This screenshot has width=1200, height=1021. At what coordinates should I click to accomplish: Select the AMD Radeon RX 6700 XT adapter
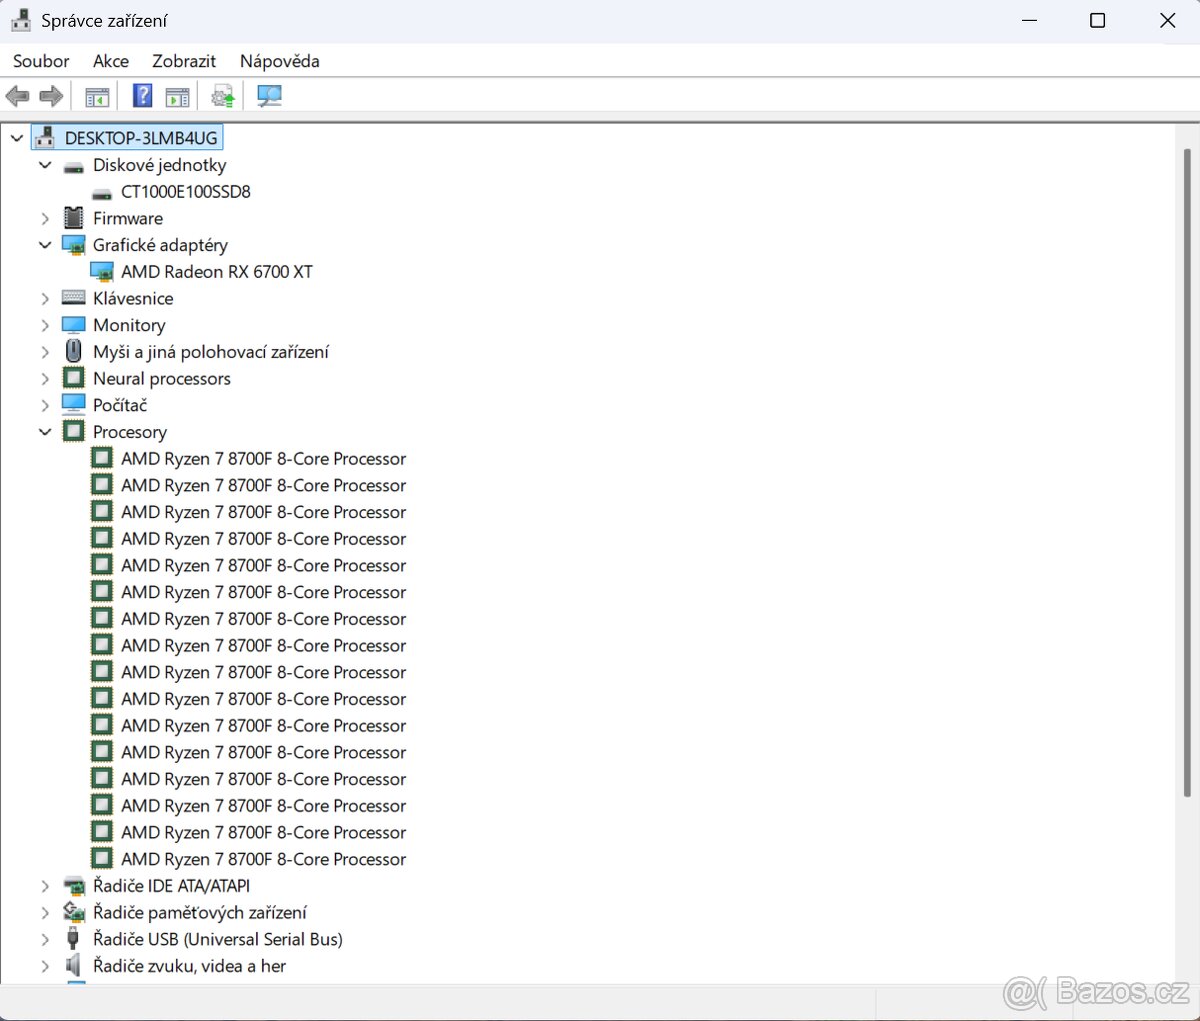pyautogui.click(x=216, y=272)
